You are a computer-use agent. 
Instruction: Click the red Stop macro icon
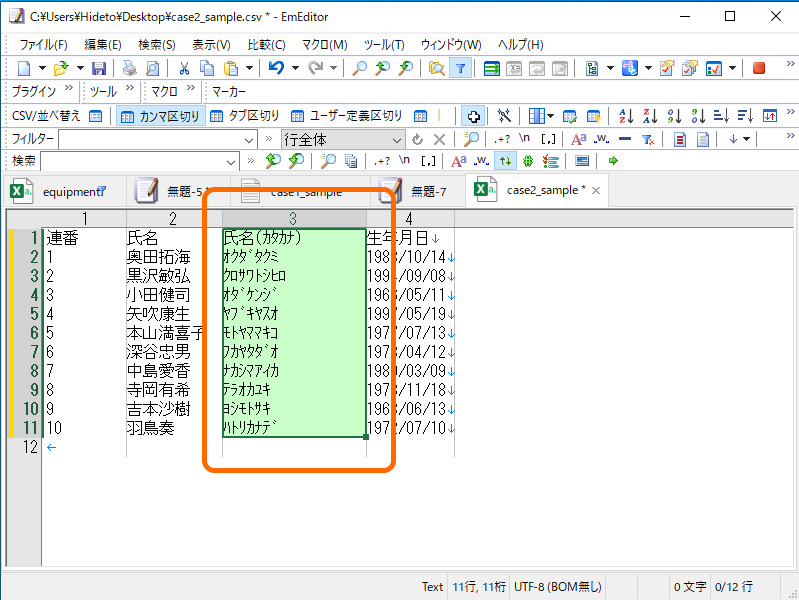(x=759, y=68)
